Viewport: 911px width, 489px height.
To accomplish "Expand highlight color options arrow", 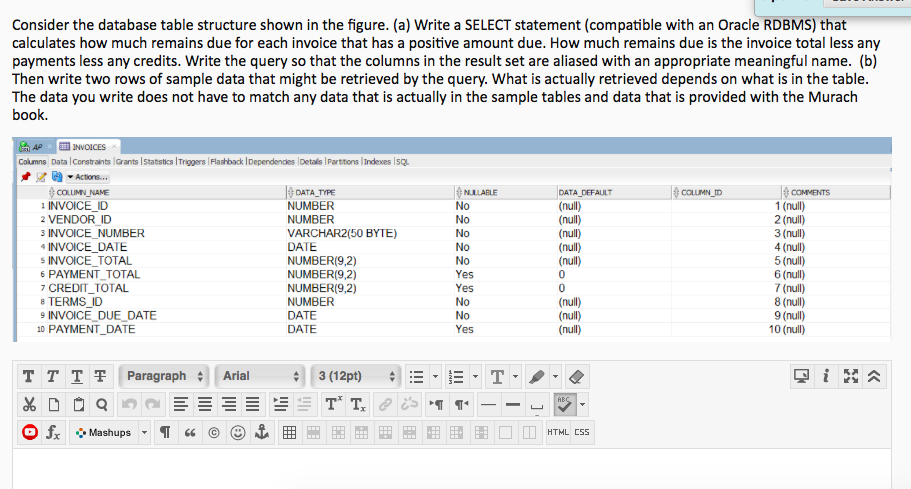I will point(555,376).
